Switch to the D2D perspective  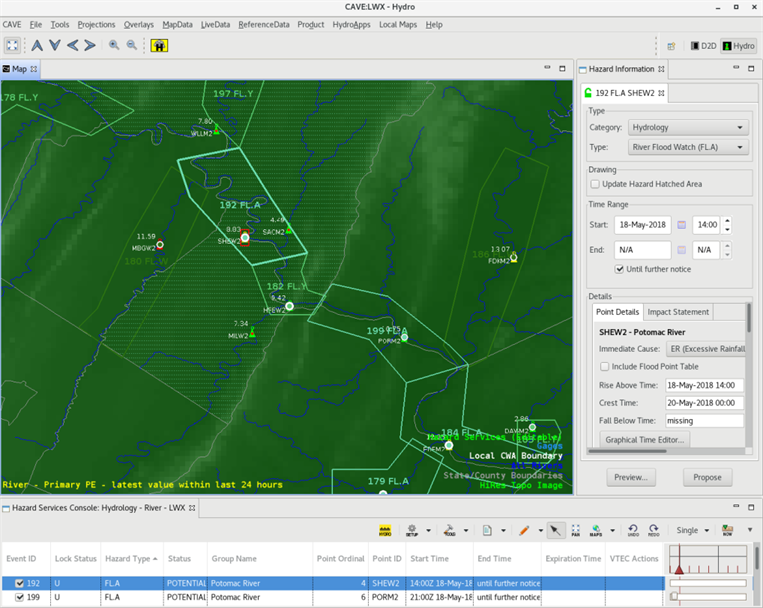point(704,46)
